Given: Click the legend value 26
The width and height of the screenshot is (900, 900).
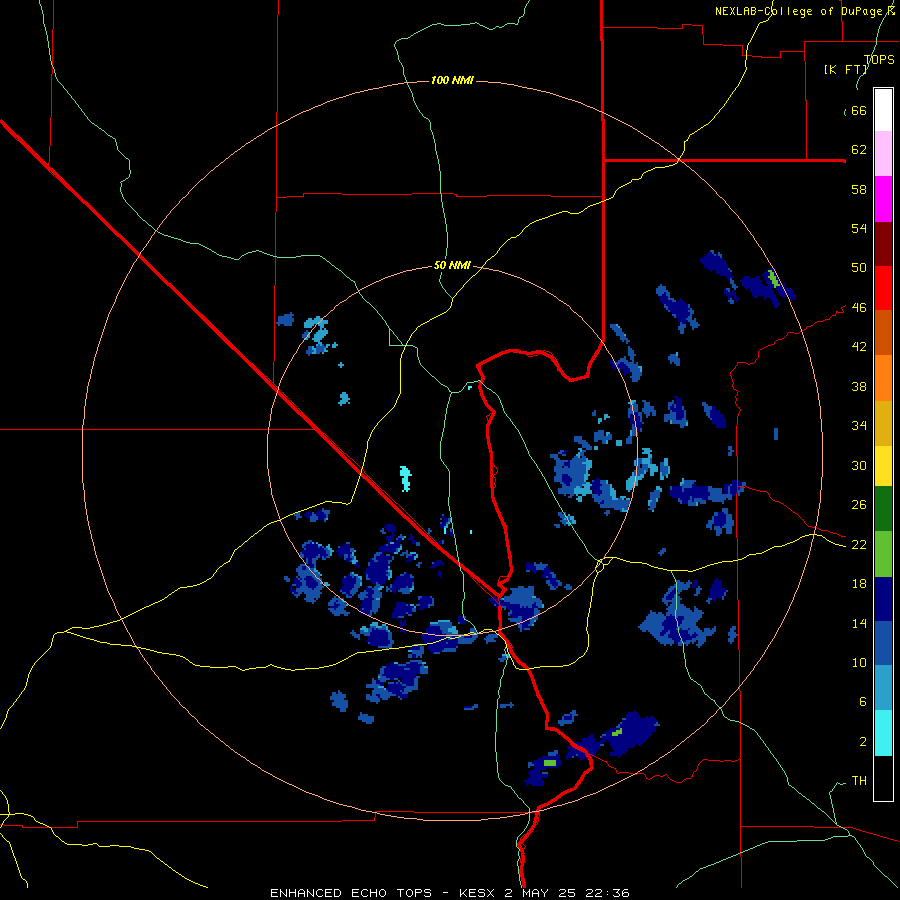Looking at the screenshot, I should pyautogui.click(x=859, y=505).
